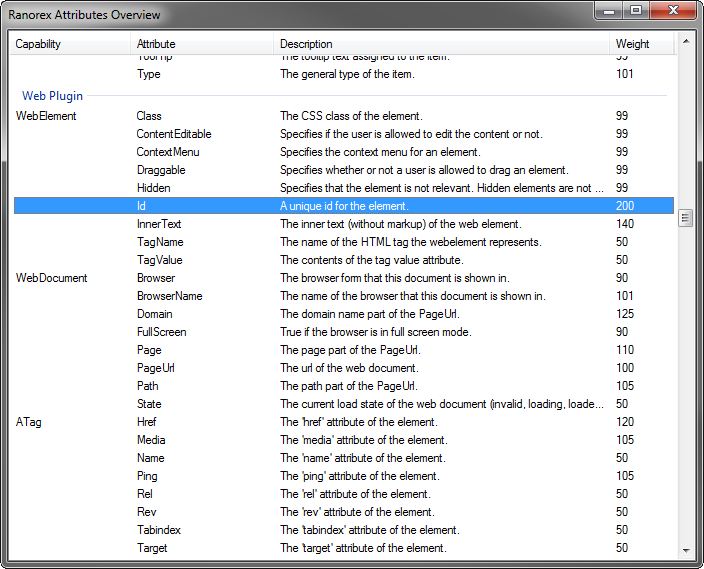
Task: Click the weight value 125
Action: pos(625,314)
